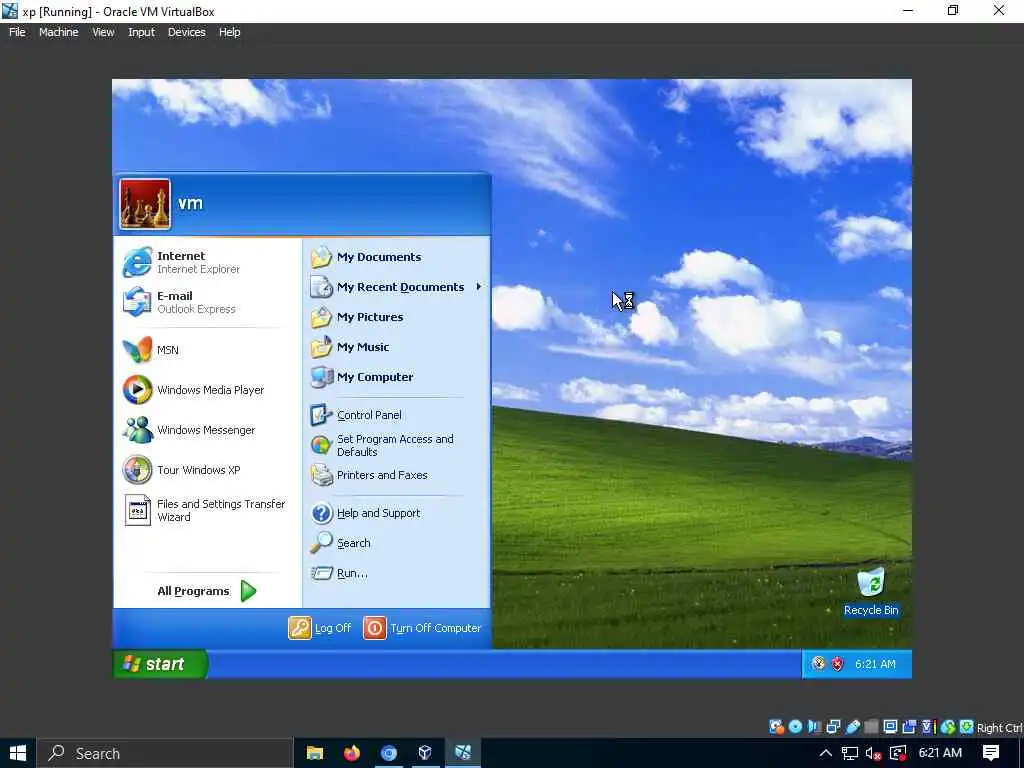The width and height of the screenshot is (1024, 768).
Task: Click the XP taskbar clock 6:21 AM
Action: (x=875, y=664)
